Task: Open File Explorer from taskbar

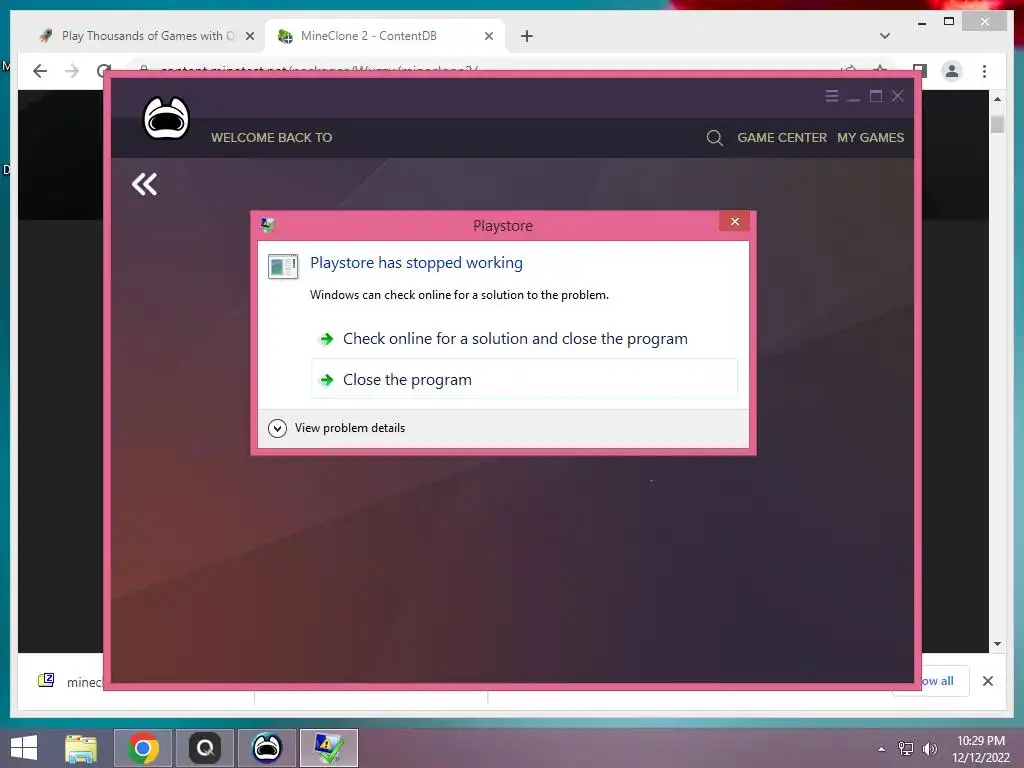Action: (81, 748)
